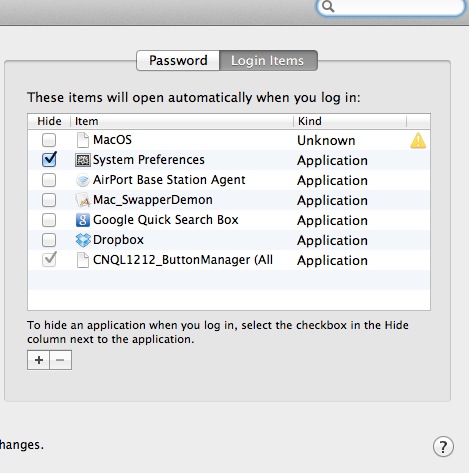Check Hide box for MacOS item

[x=49, y=140]
